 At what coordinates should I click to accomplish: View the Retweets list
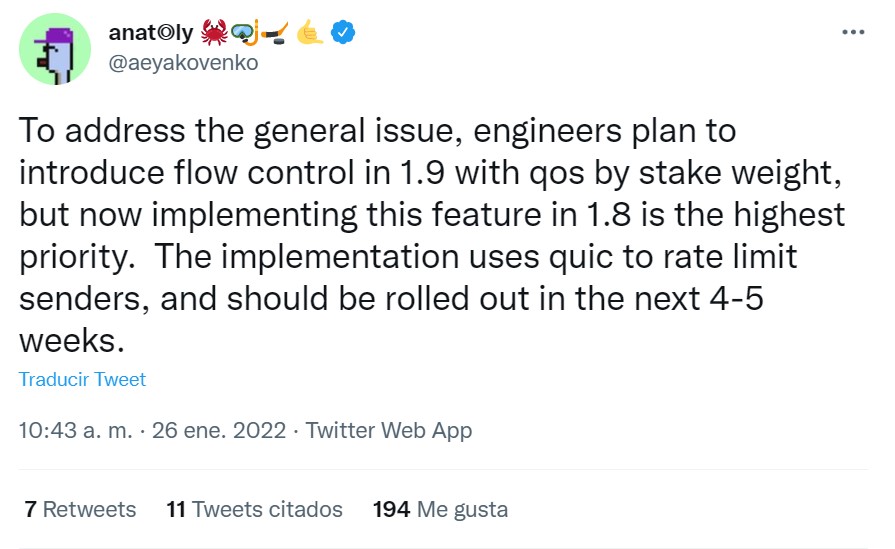pyautogui.click(x=80, y=509)
